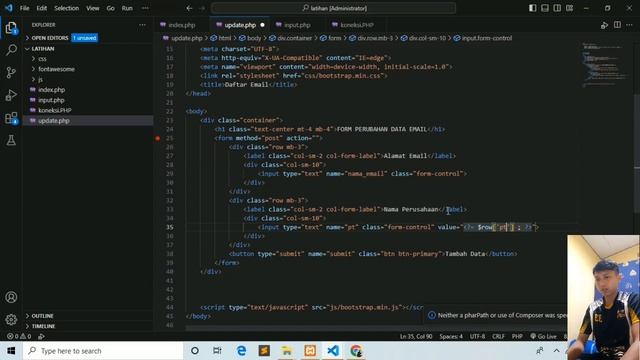Open the Search view in activity bar
640x360 pixels.
pyautogui.click(x=11, y=50)
